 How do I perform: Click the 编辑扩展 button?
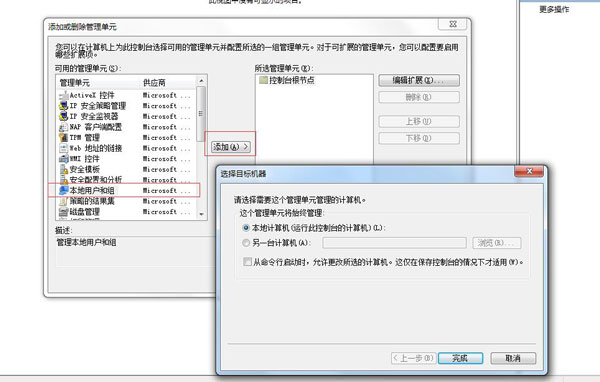tap(419, 80)
